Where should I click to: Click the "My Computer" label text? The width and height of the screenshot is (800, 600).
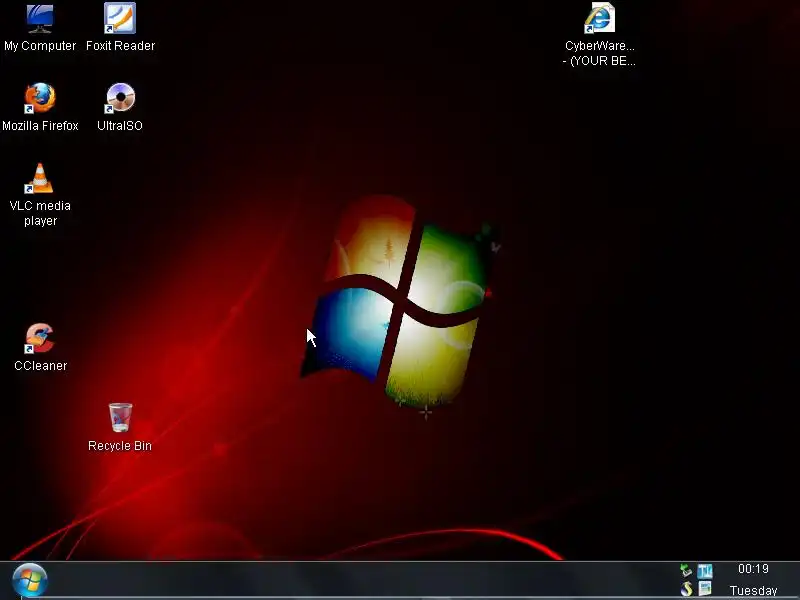point(40,46)
